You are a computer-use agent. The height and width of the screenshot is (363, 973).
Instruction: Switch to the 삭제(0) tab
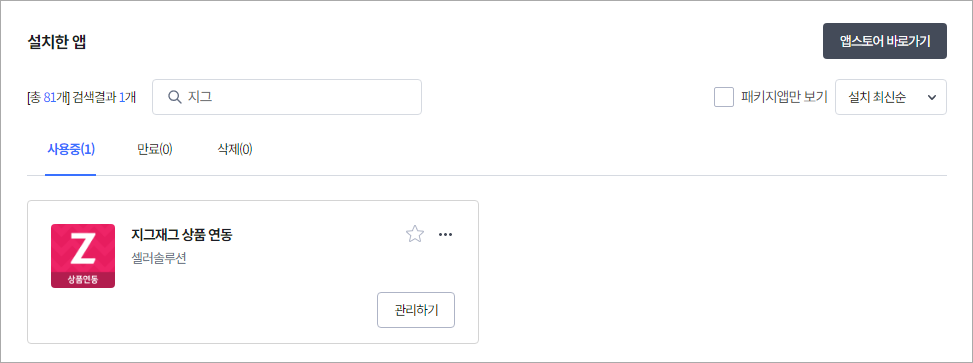point(235,150)
